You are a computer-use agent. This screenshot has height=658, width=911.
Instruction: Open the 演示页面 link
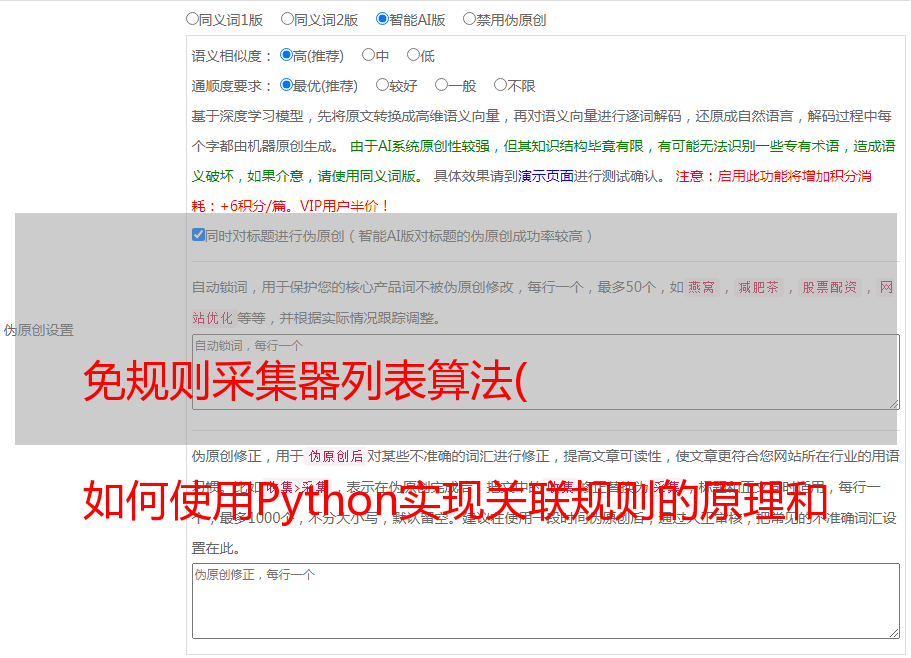tap(546, 176)
